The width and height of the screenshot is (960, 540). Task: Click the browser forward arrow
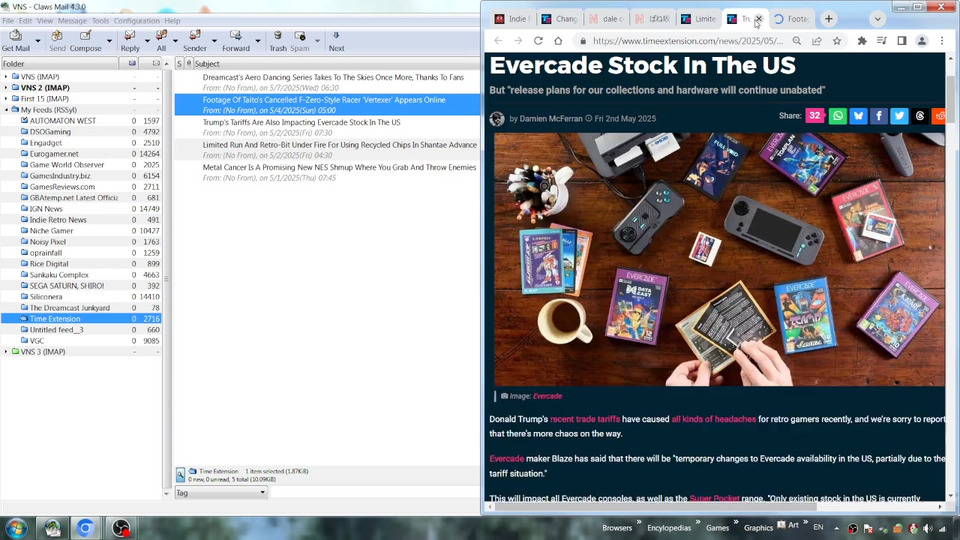(518, 40)
